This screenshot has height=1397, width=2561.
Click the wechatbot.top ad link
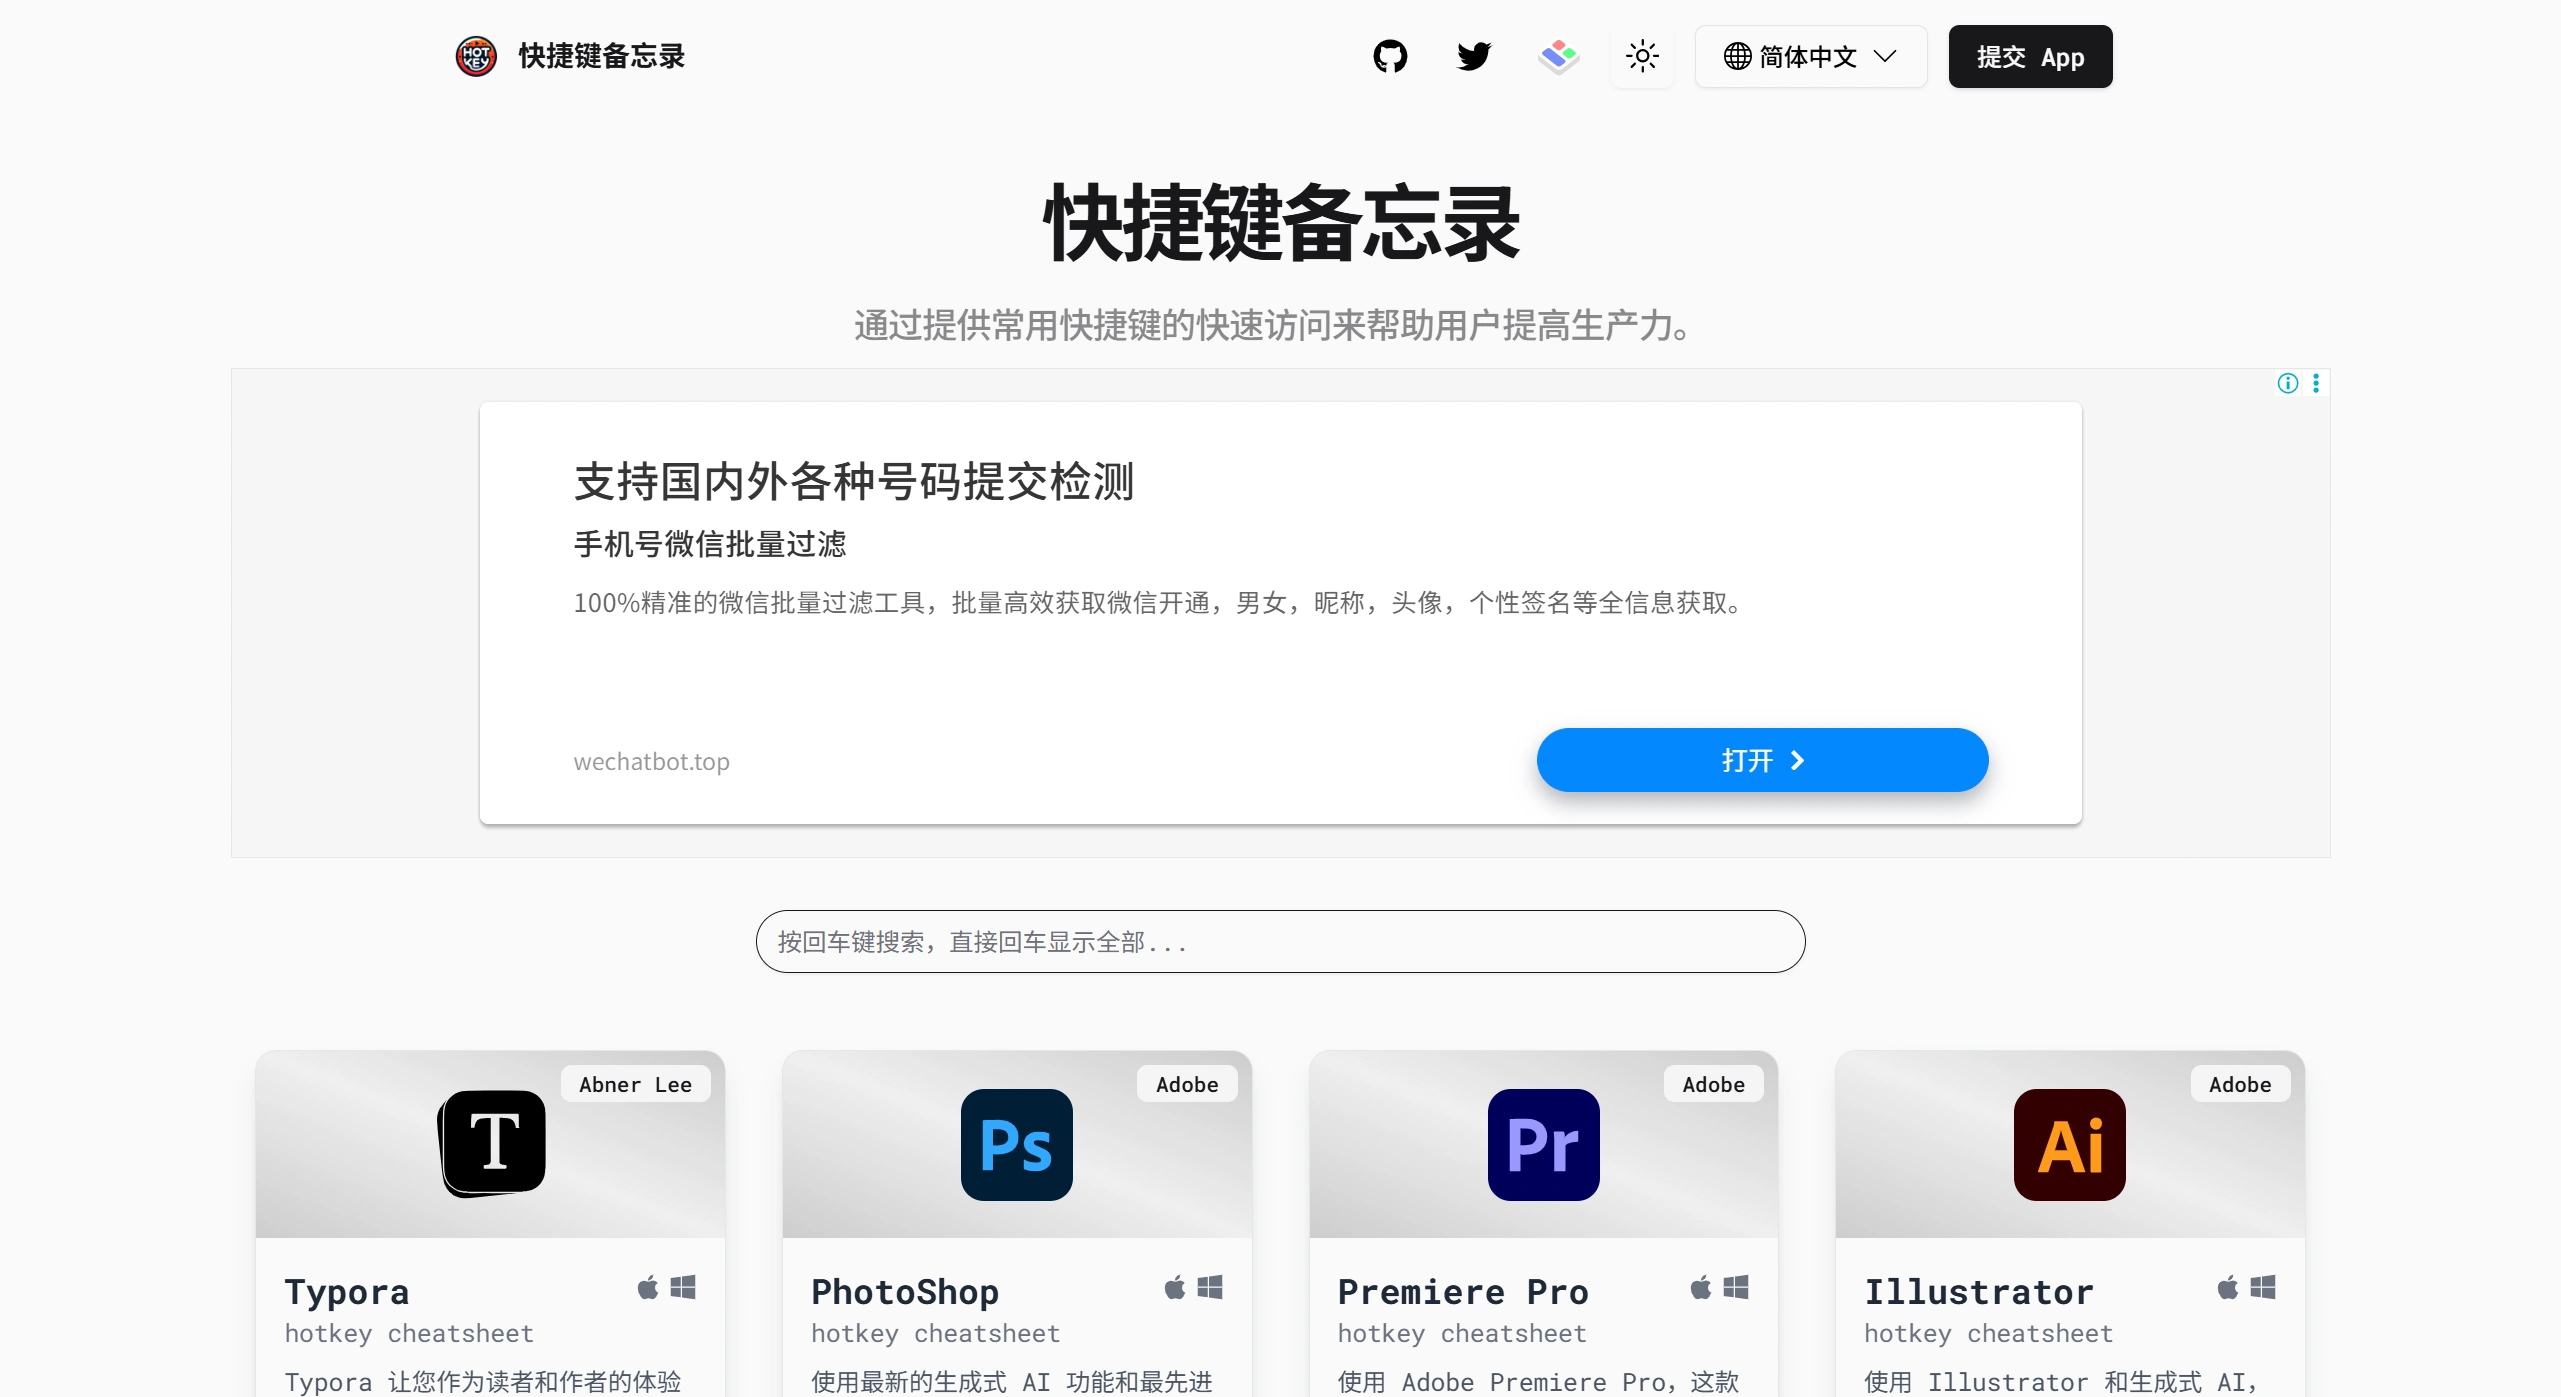pyautogui.click(x=651, y=761)
